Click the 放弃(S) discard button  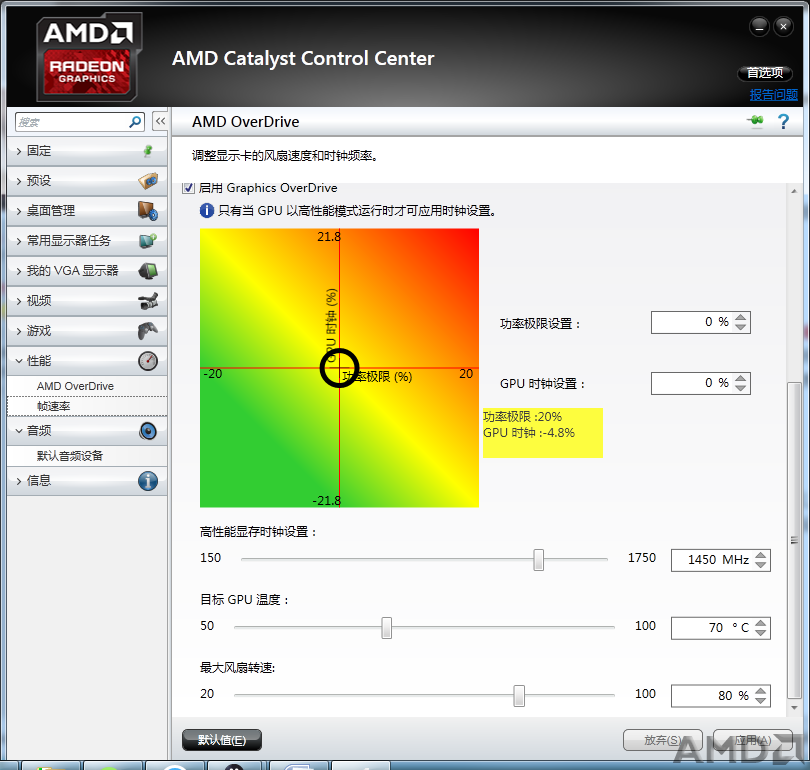pos(663,740)
